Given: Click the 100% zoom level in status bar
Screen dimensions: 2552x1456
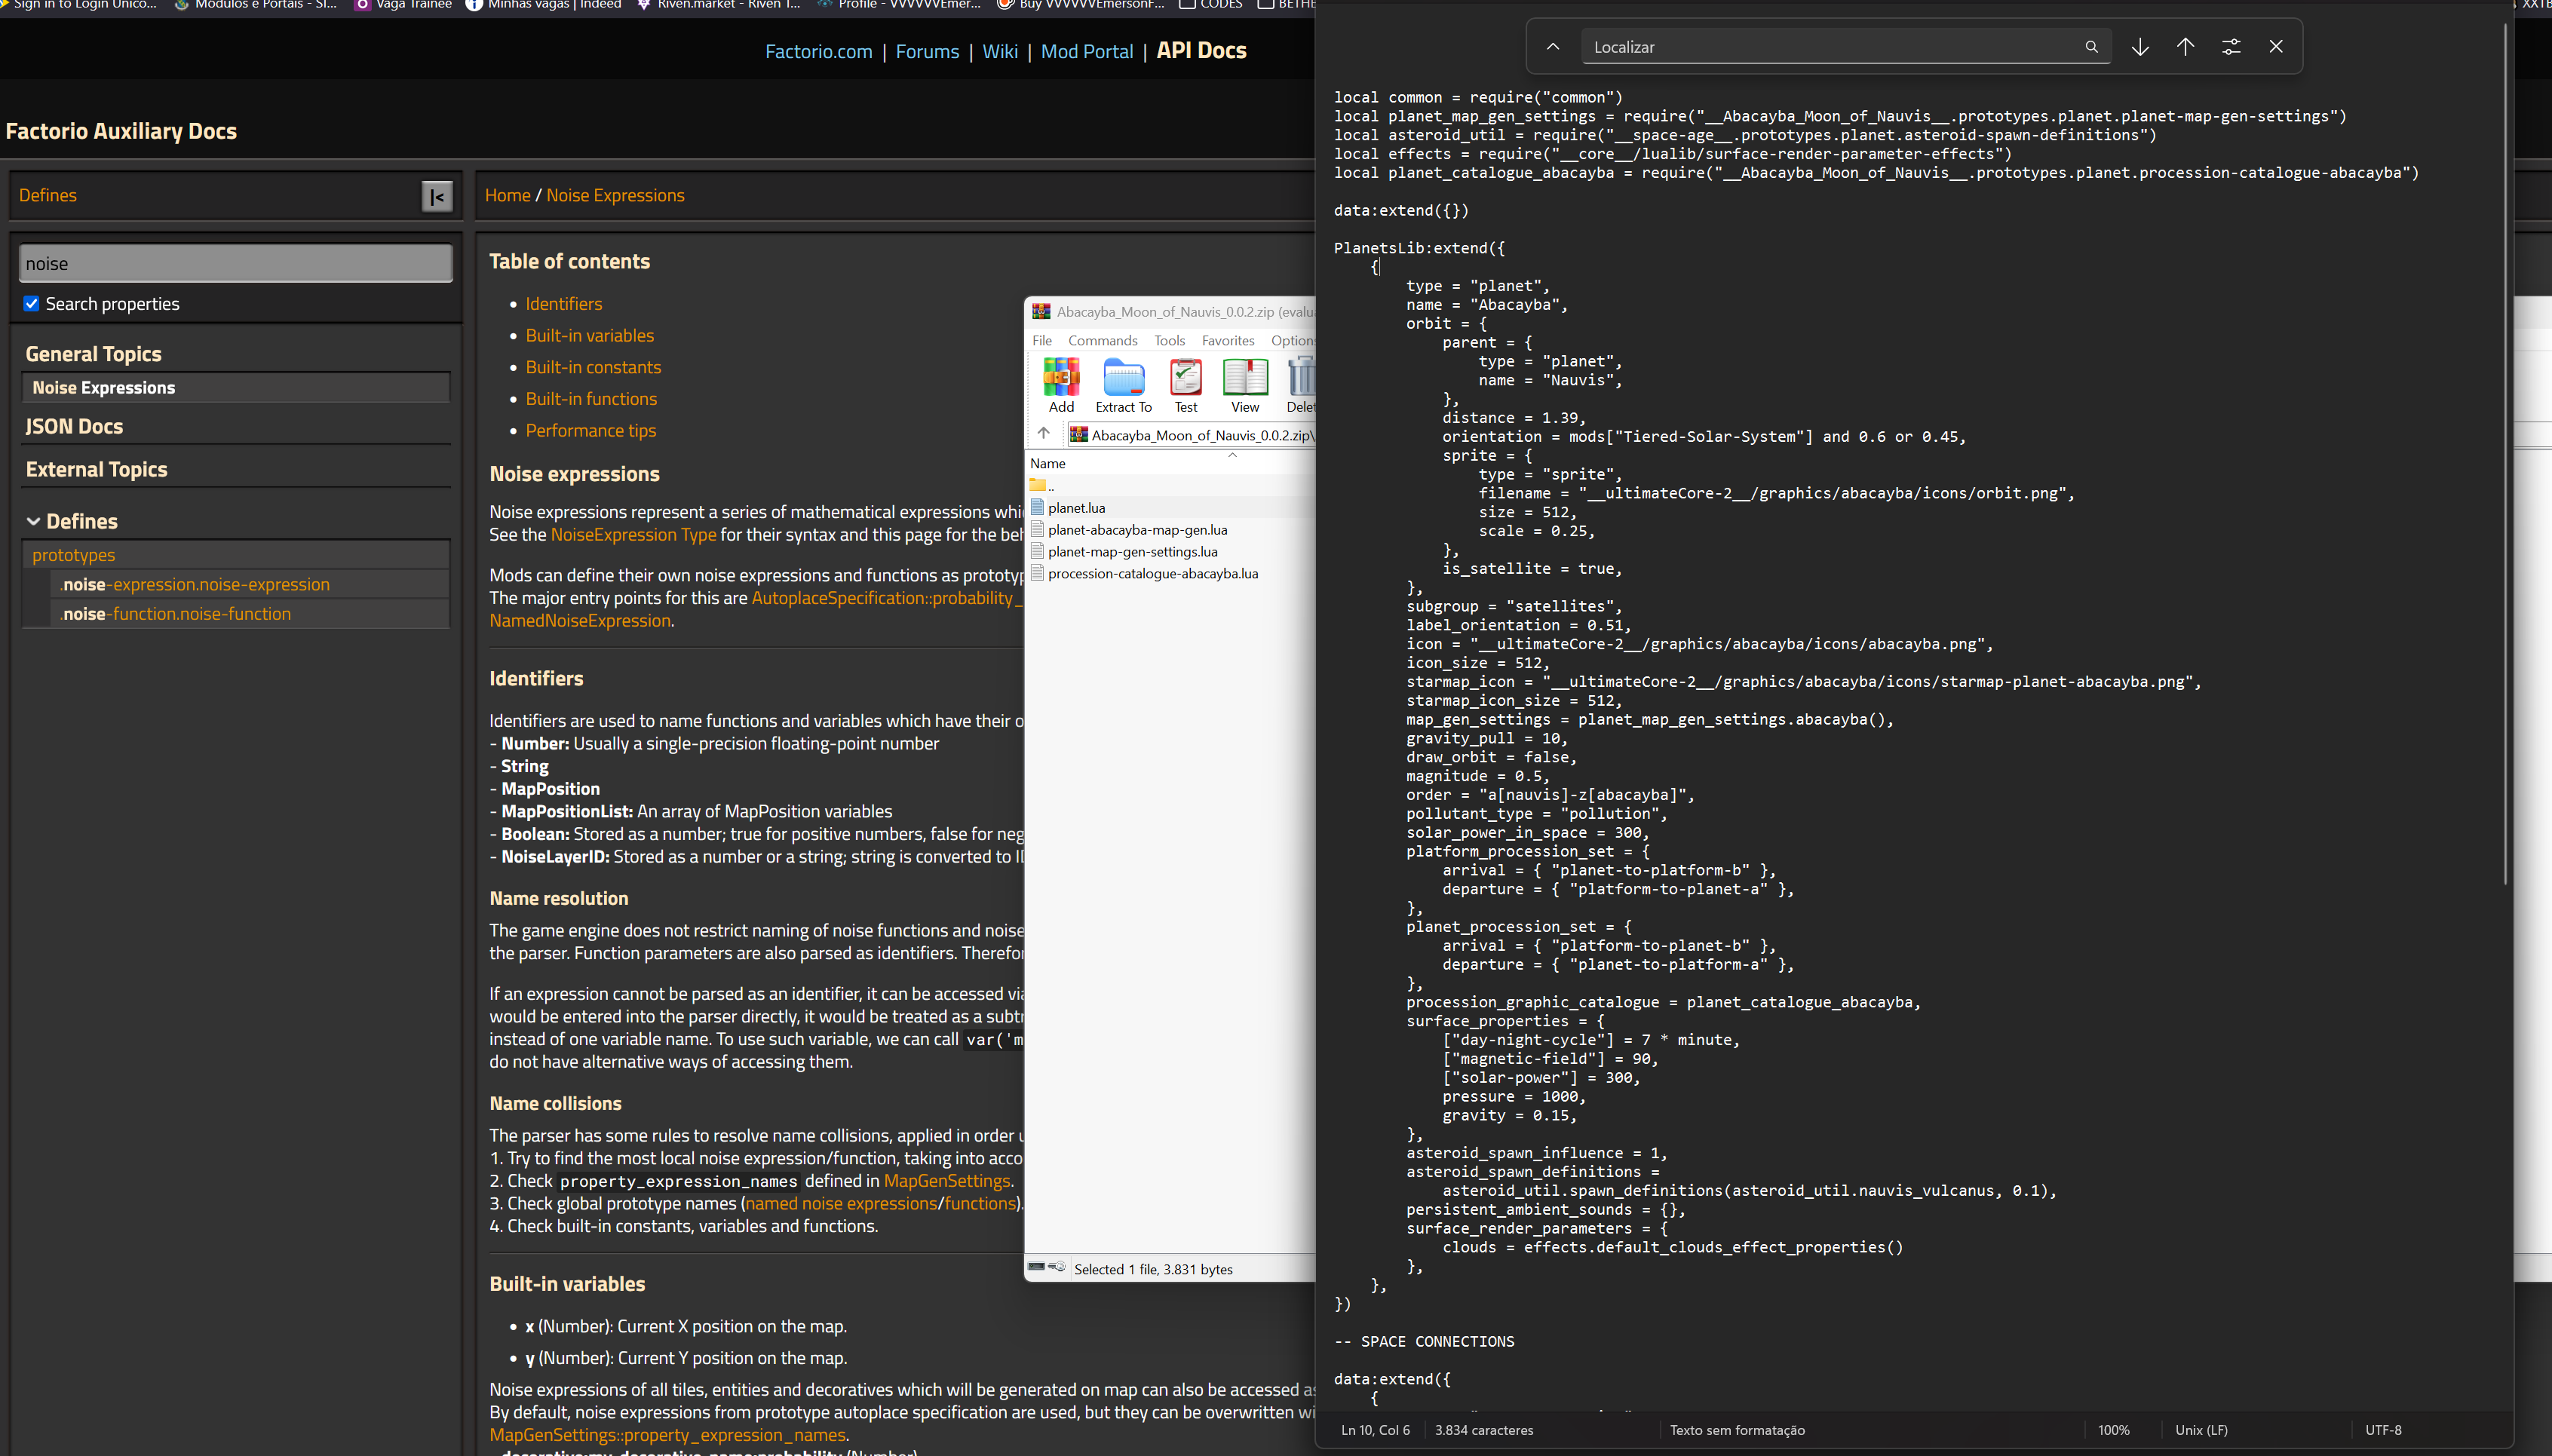Looking at the screenshot, I should [2113, 1430].
